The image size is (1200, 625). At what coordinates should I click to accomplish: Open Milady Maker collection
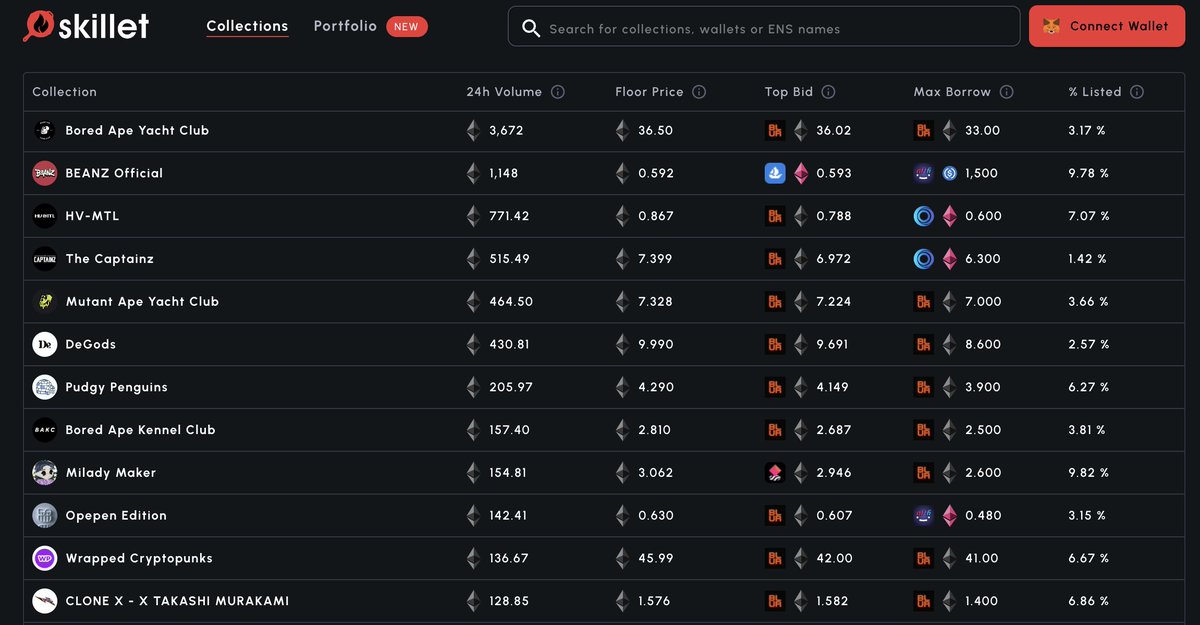tap(110, 473)
